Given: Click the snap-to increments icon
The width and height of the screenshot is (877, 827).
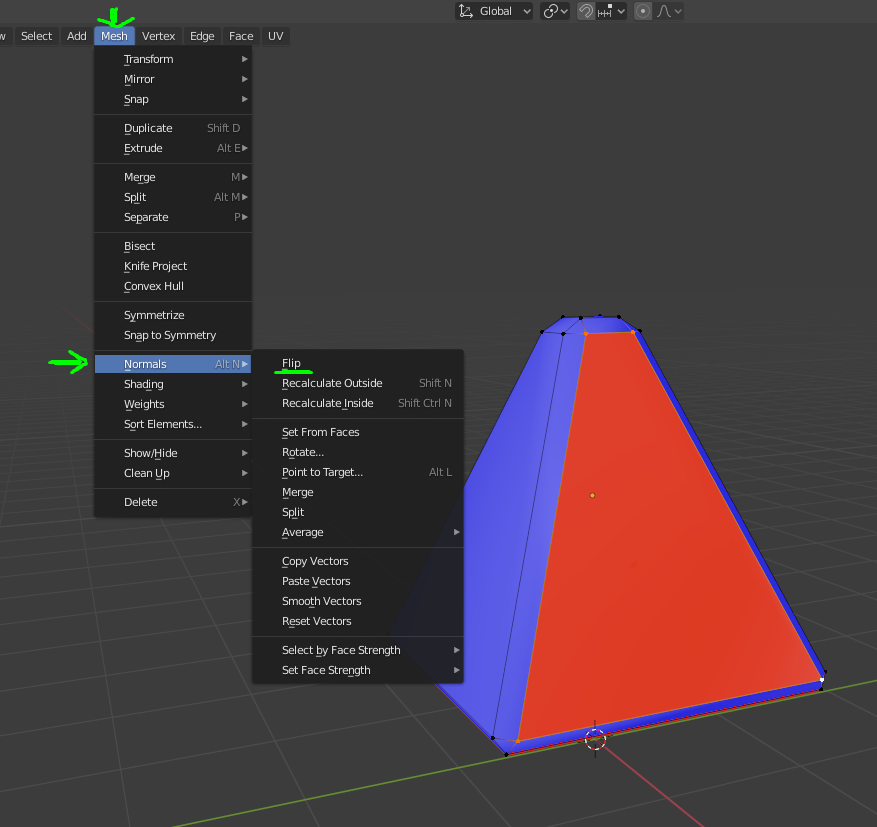Looking at the screenshot, I should pyautogui.click(x=606, y=11).
